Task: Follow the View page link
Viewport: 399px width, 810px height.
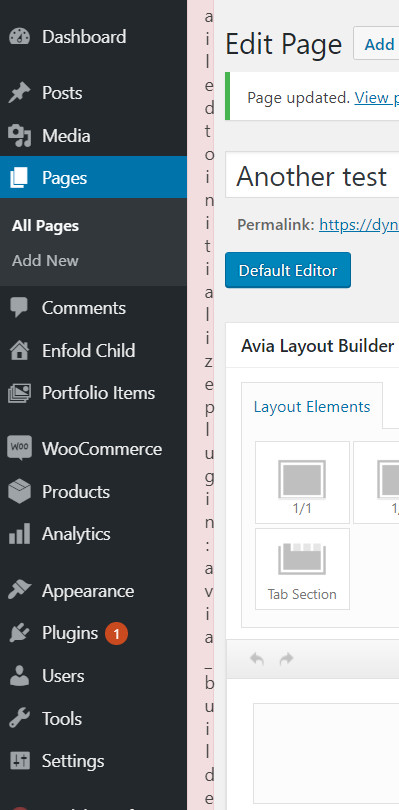Action: click(x=377, y=98)
